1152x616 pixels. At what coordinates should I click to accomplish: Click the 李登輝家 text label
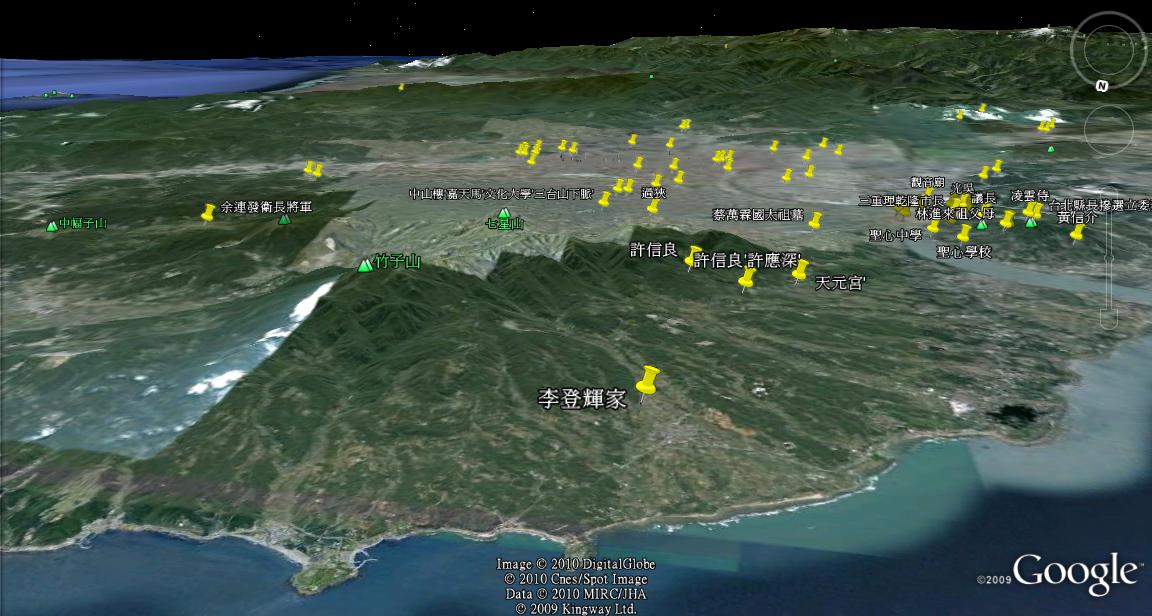[582, 399]
